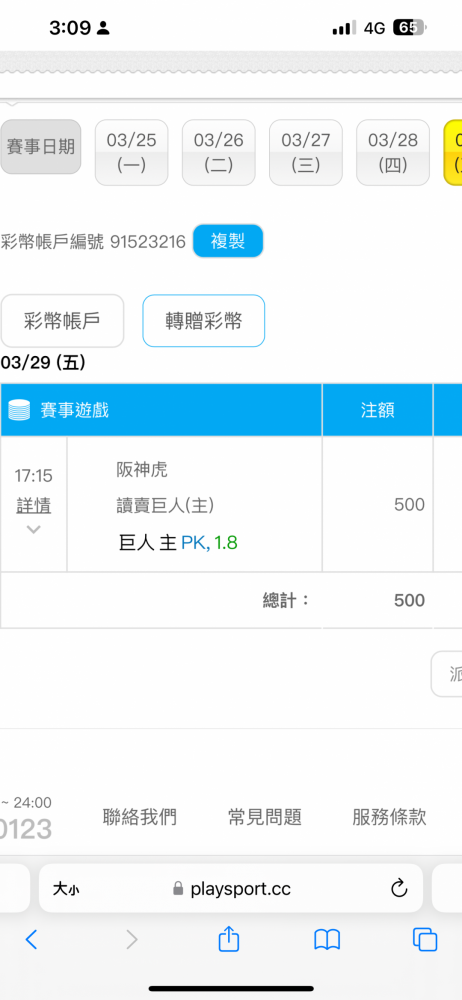Tap the coin stack icon in table header
This screenshot has height=1000, width=462.
pyautogui.click(x=20, y=410)
